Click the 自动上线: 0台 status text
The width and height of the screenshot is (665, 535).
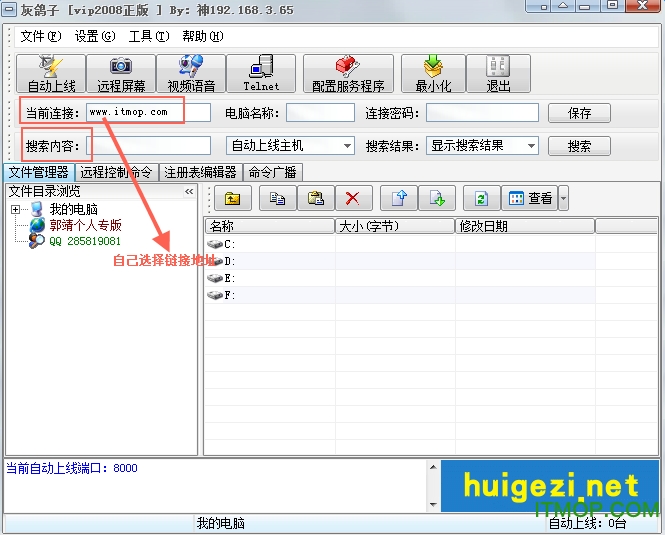pyautogui.click(x=587, y=524)
